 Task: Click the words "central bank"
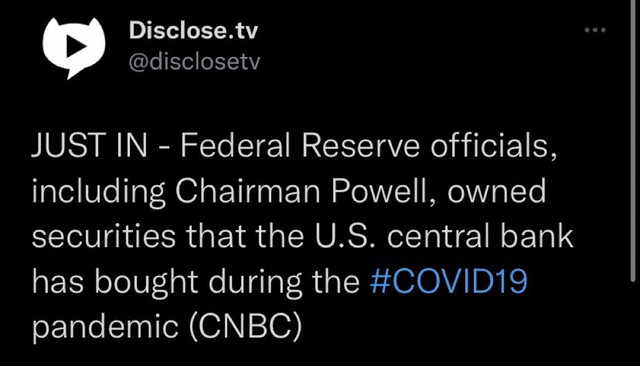[480, 236]
